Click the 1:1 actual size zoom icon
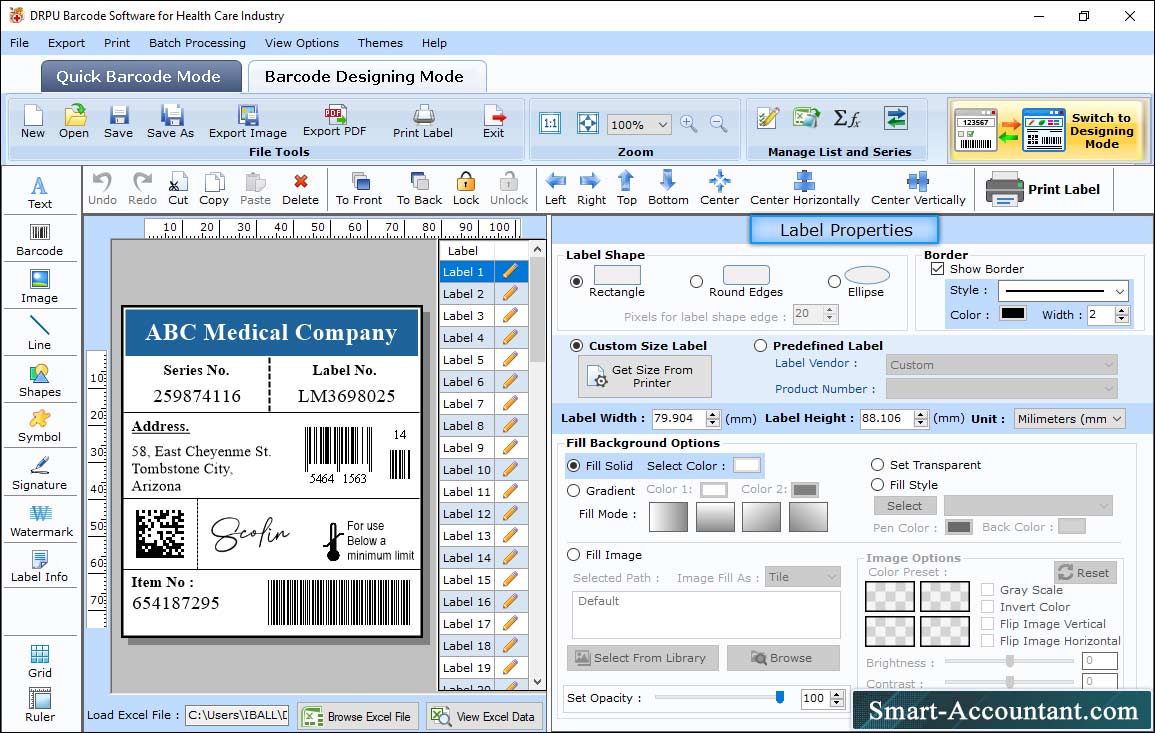This screenshot has width=1155, height=733. pyautogui.click(x=550, y=123)
